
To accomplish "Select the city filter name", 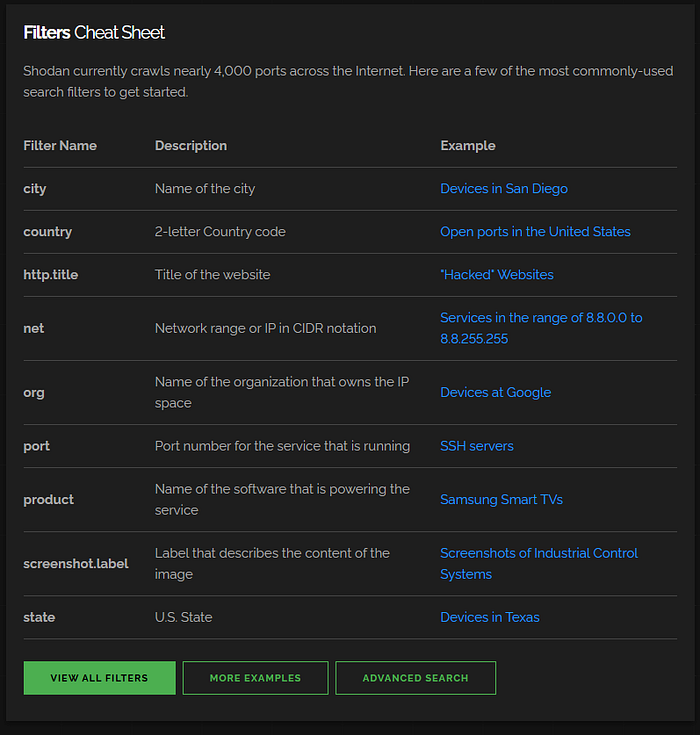I will pyautogui.click(x=35, y=188).
